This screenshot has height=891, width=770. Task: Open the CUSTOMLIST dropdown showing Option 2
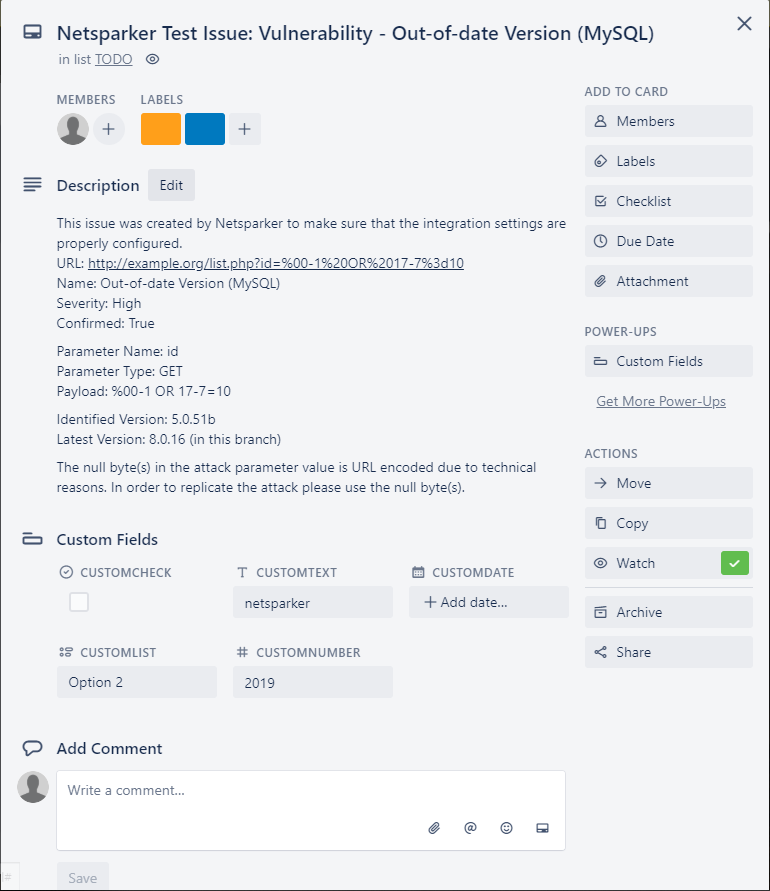pos(136,682)
